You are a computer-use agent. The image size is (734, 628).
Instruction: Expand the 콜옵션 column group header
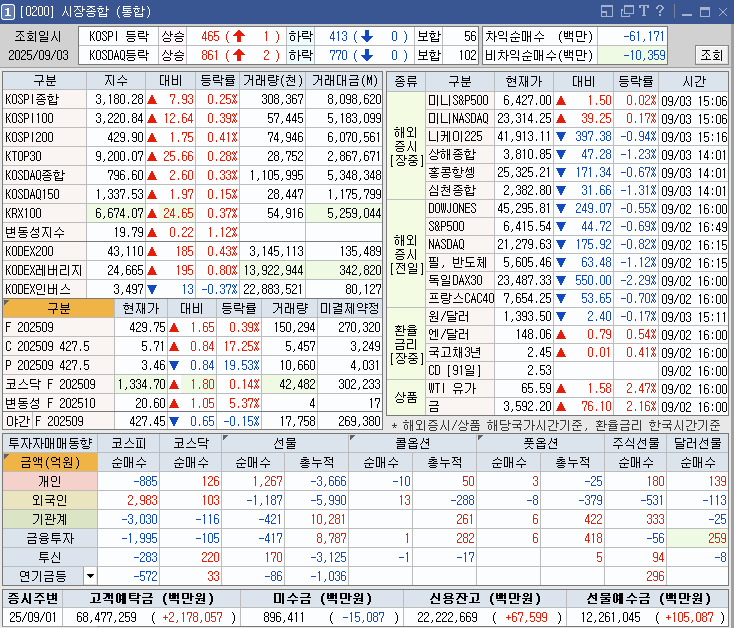coord(412,443)
